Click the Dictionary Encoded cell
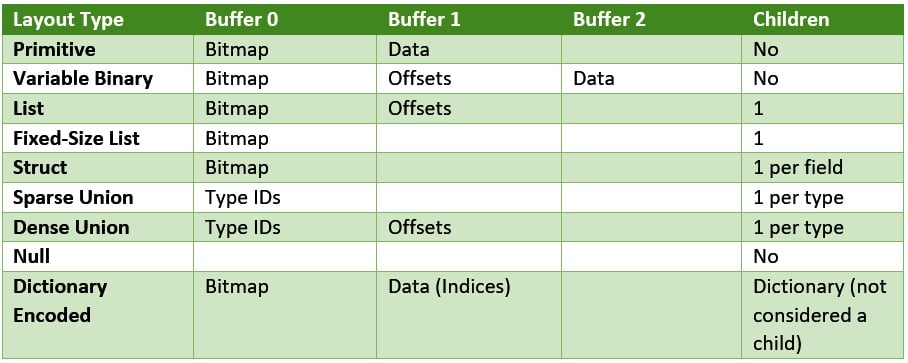 98,315
